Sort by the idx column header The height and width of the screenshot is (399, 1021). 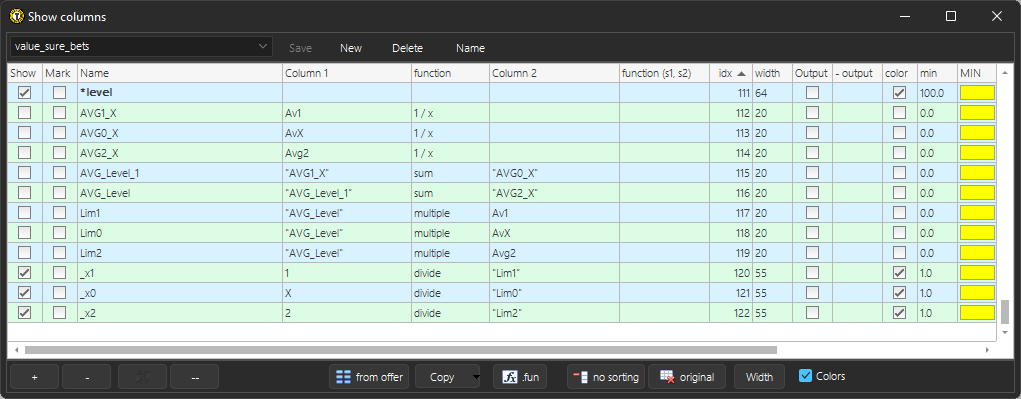(731, 74)
